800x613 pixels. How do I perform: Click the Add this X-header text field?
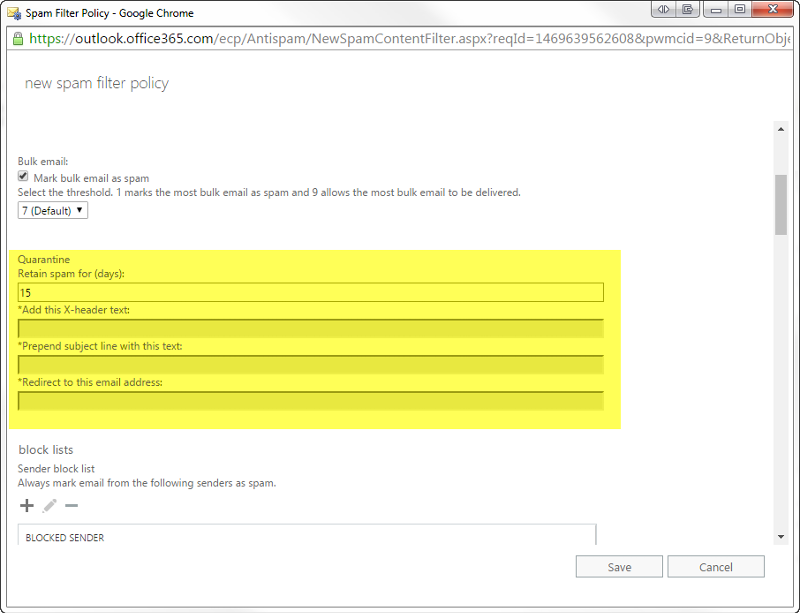[311, 329]
